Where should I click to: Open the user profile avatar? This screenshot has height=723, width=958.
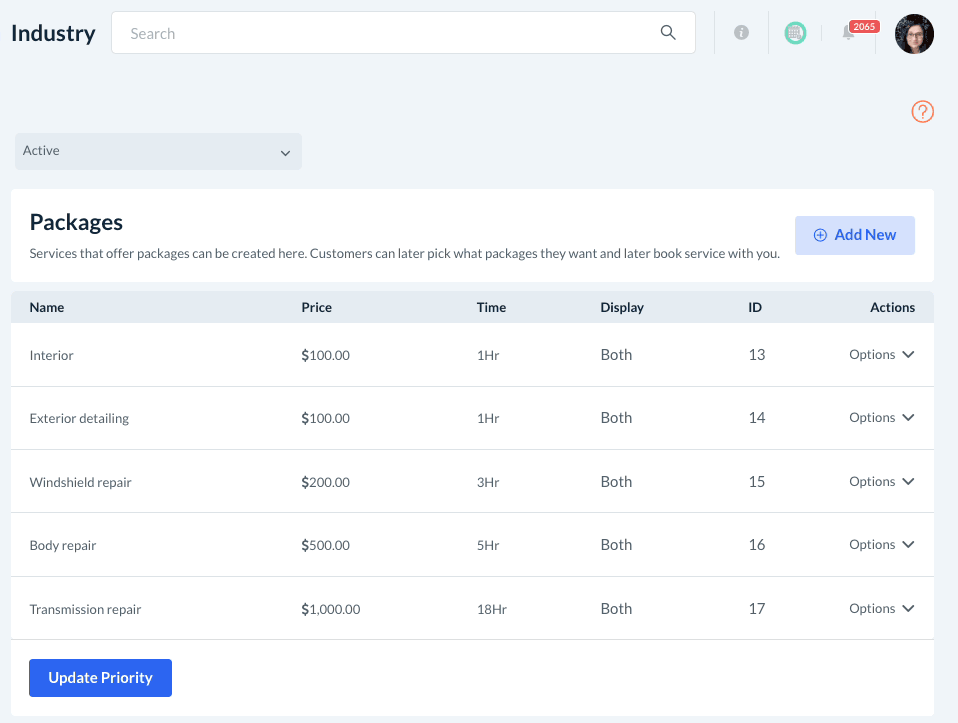tap(914, 34)
